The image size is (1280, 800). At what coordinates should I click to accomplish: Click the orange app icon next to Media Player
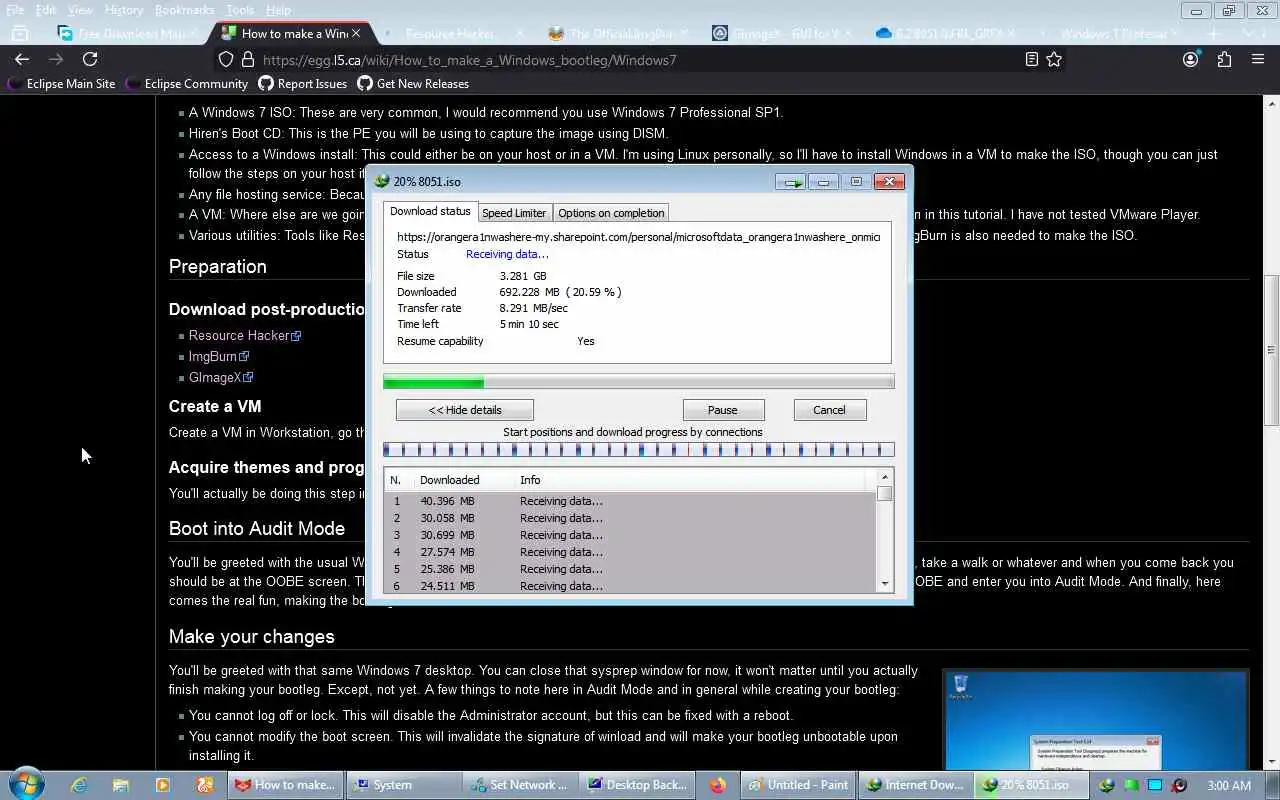pyautogui.click(x=204, y=785)
